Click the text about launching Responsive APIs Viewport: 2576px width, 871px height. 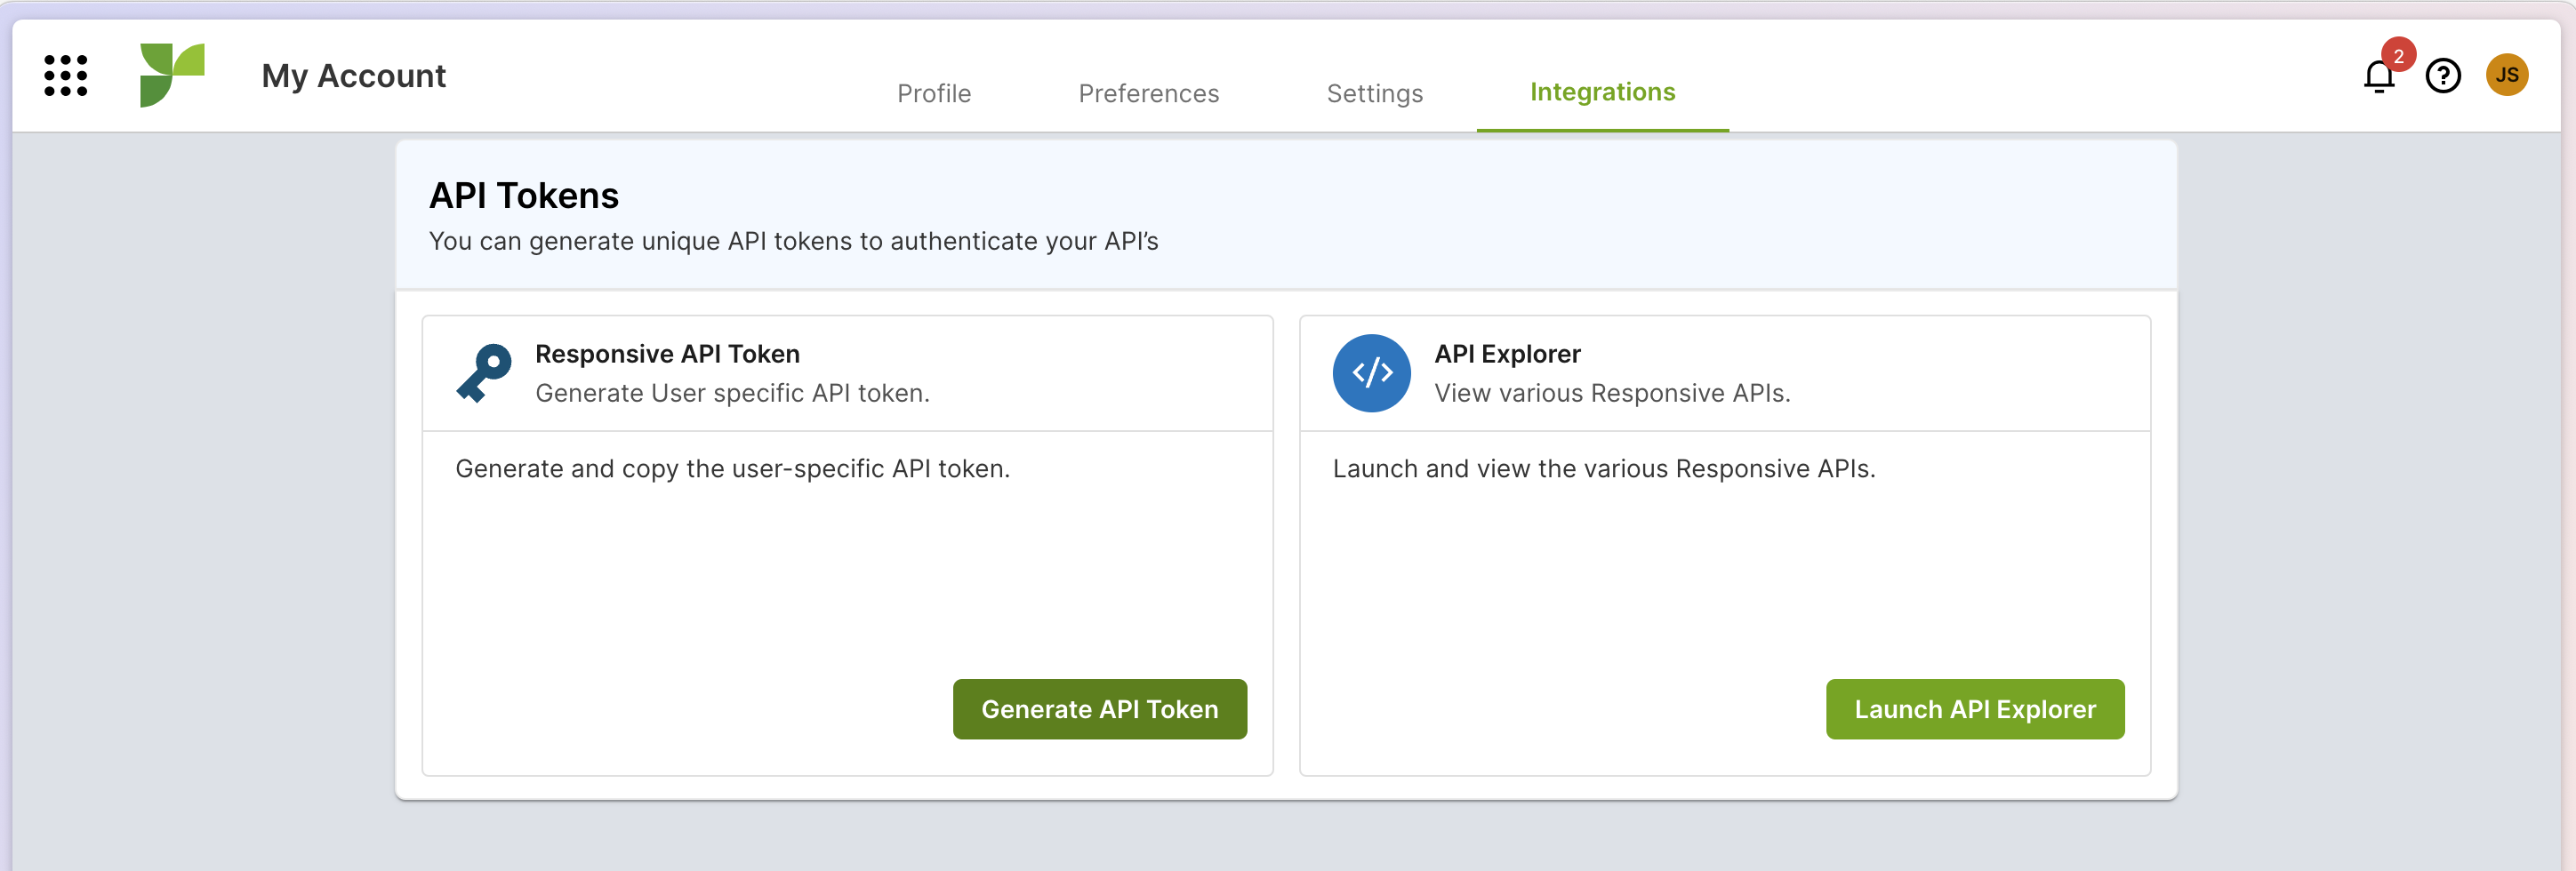(1603, 468)
